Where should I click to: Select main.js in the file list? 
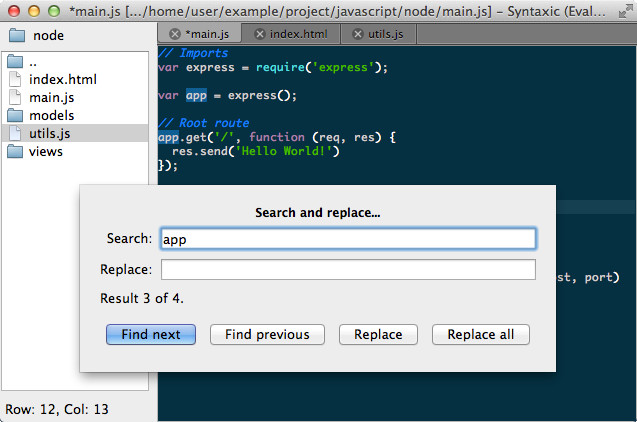[x=75, y=97]
